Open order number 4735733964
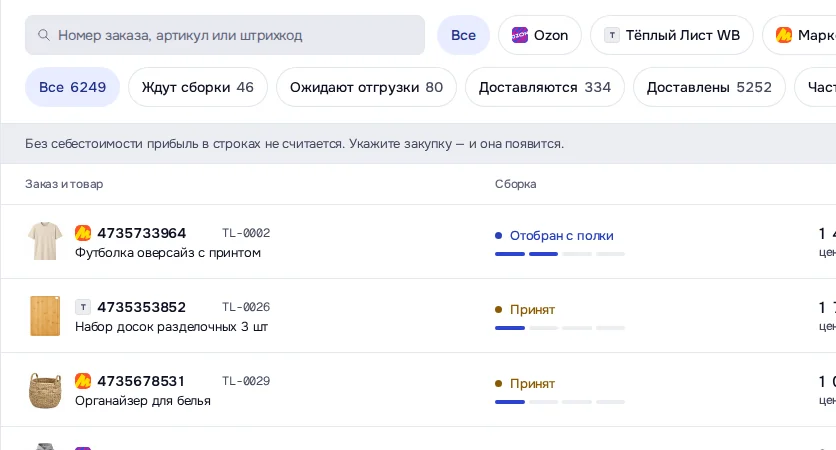This screenshot has width=836, height=450. point(141,233)
